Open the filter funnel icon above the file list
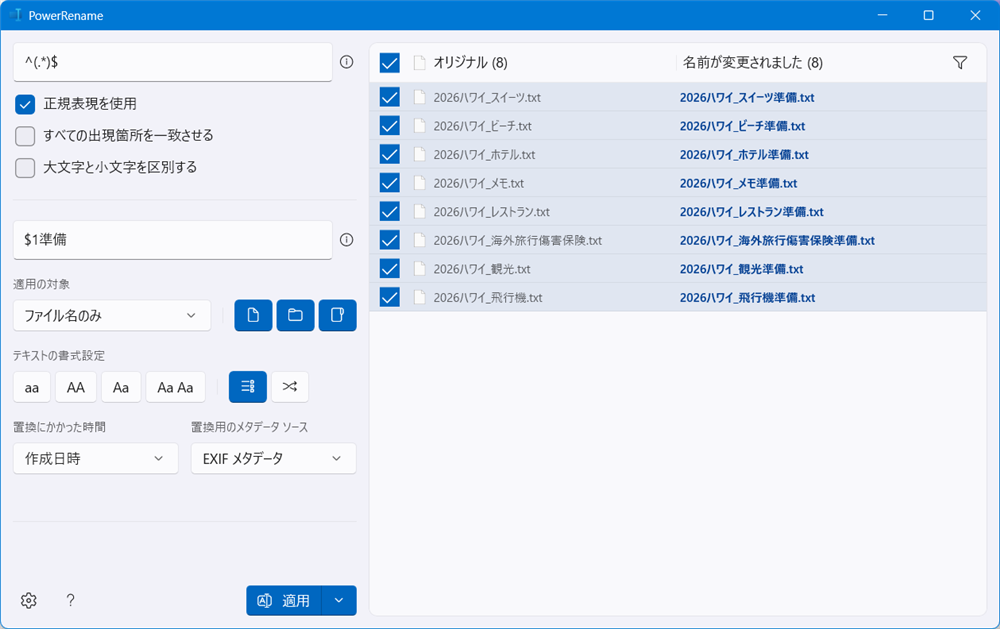This screenshot has height=629, width=1000. (x=960, y=62)
